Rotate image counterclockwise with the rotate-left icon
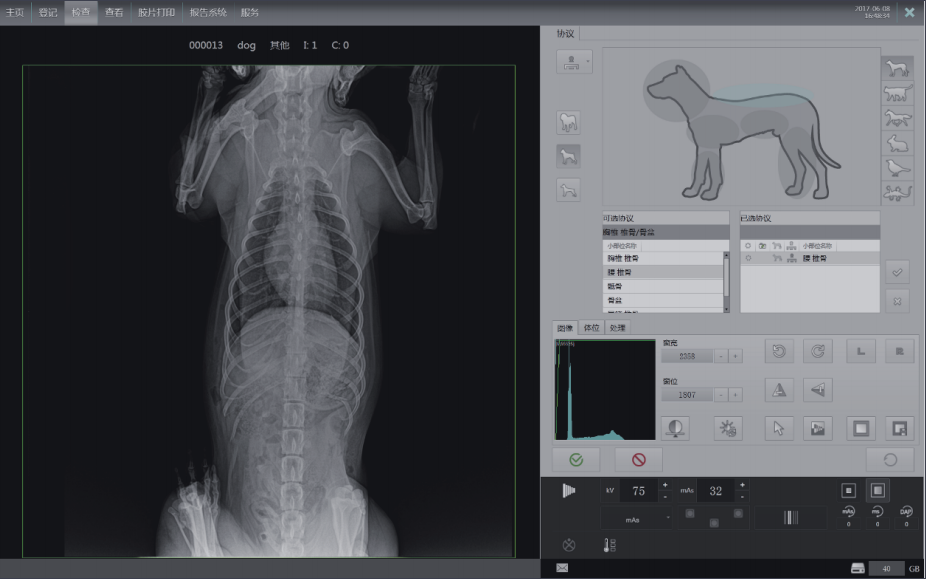The width and height of the screenshot is (926, 579). [779, 351]
